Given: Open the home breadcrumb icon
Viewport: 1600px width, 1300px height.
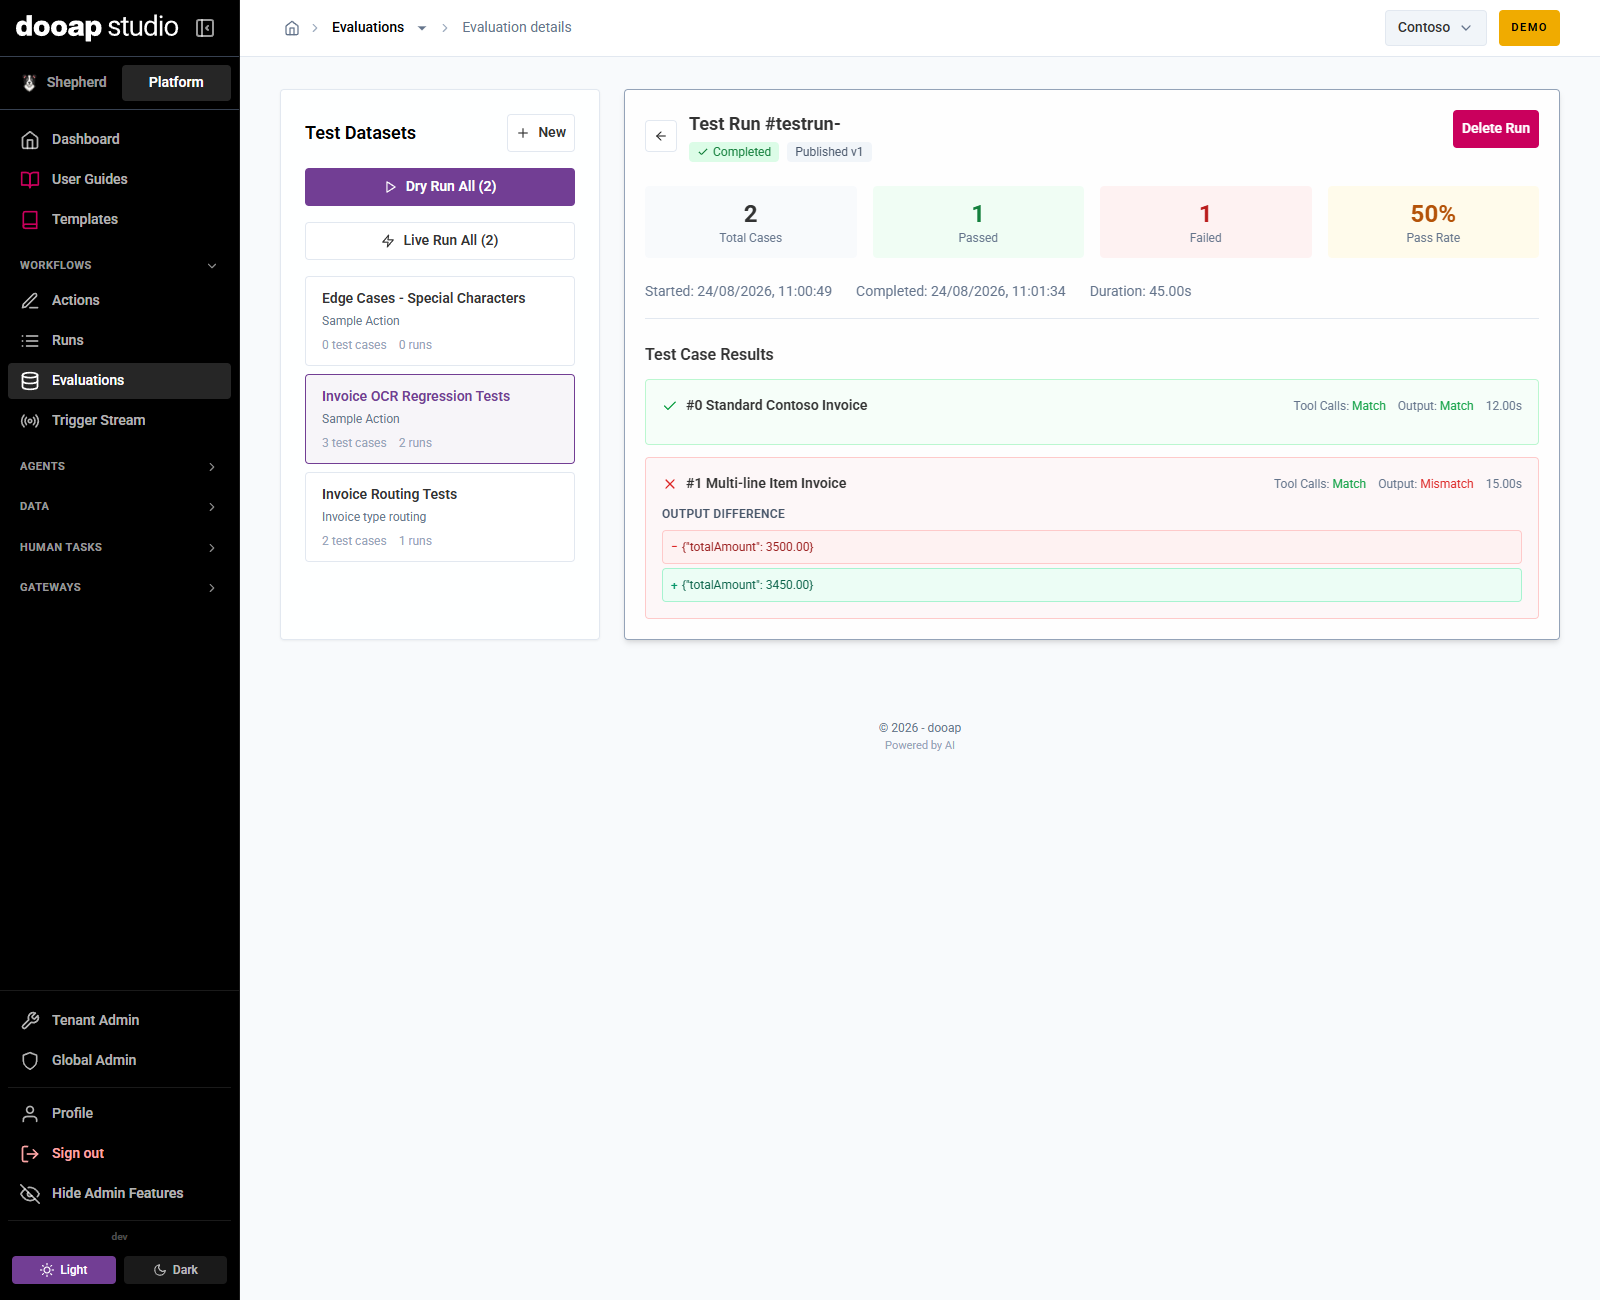Looking at the screenshot, I should click(x=292, y=28).
